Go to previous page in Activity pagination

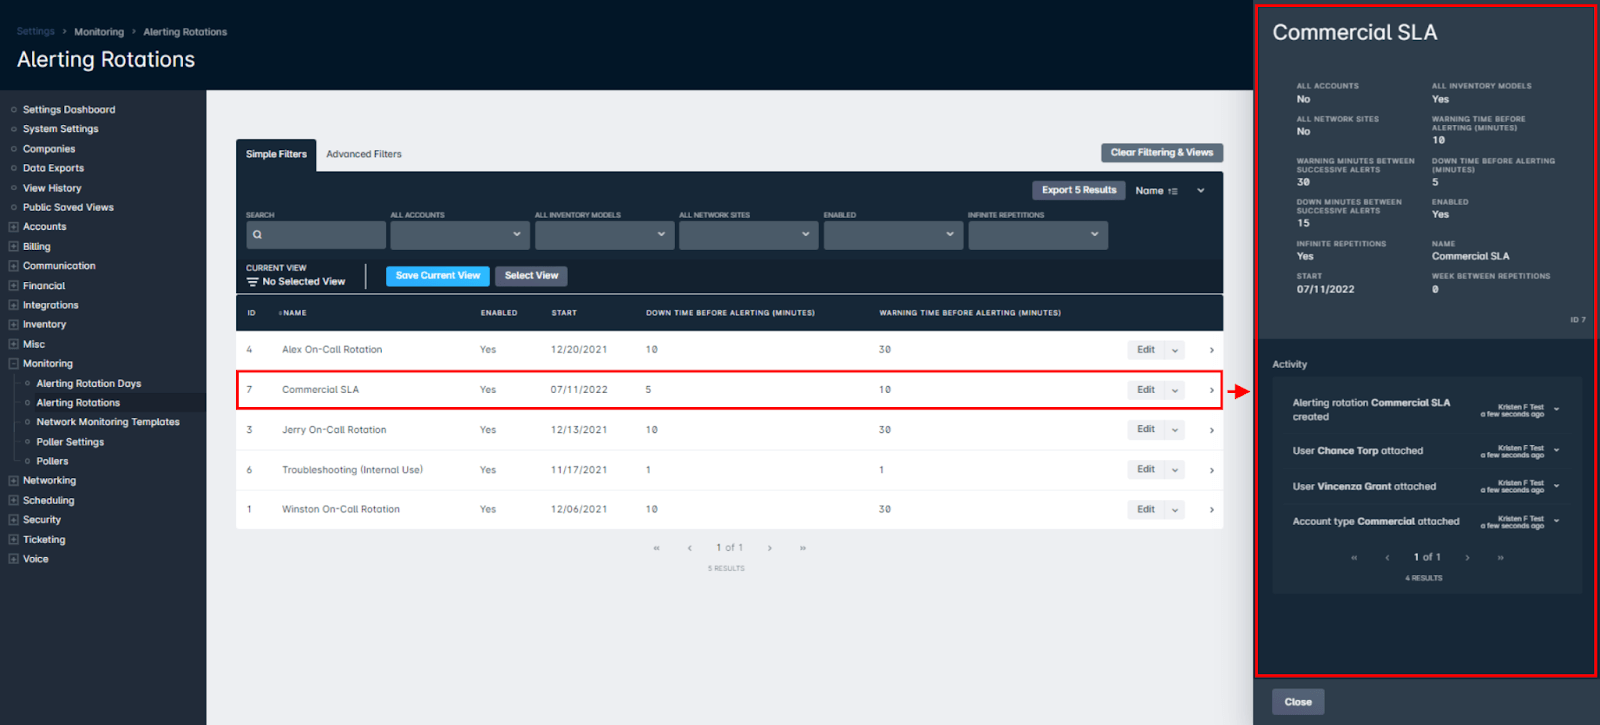(x=1387, y=558)
